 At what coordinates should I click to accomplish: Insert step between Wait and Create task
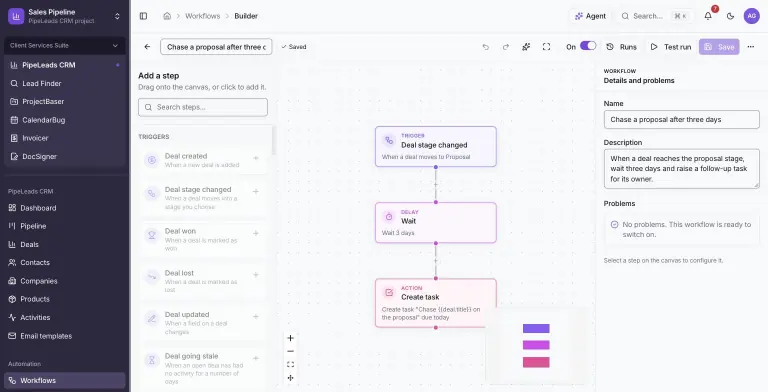[436, 261]
